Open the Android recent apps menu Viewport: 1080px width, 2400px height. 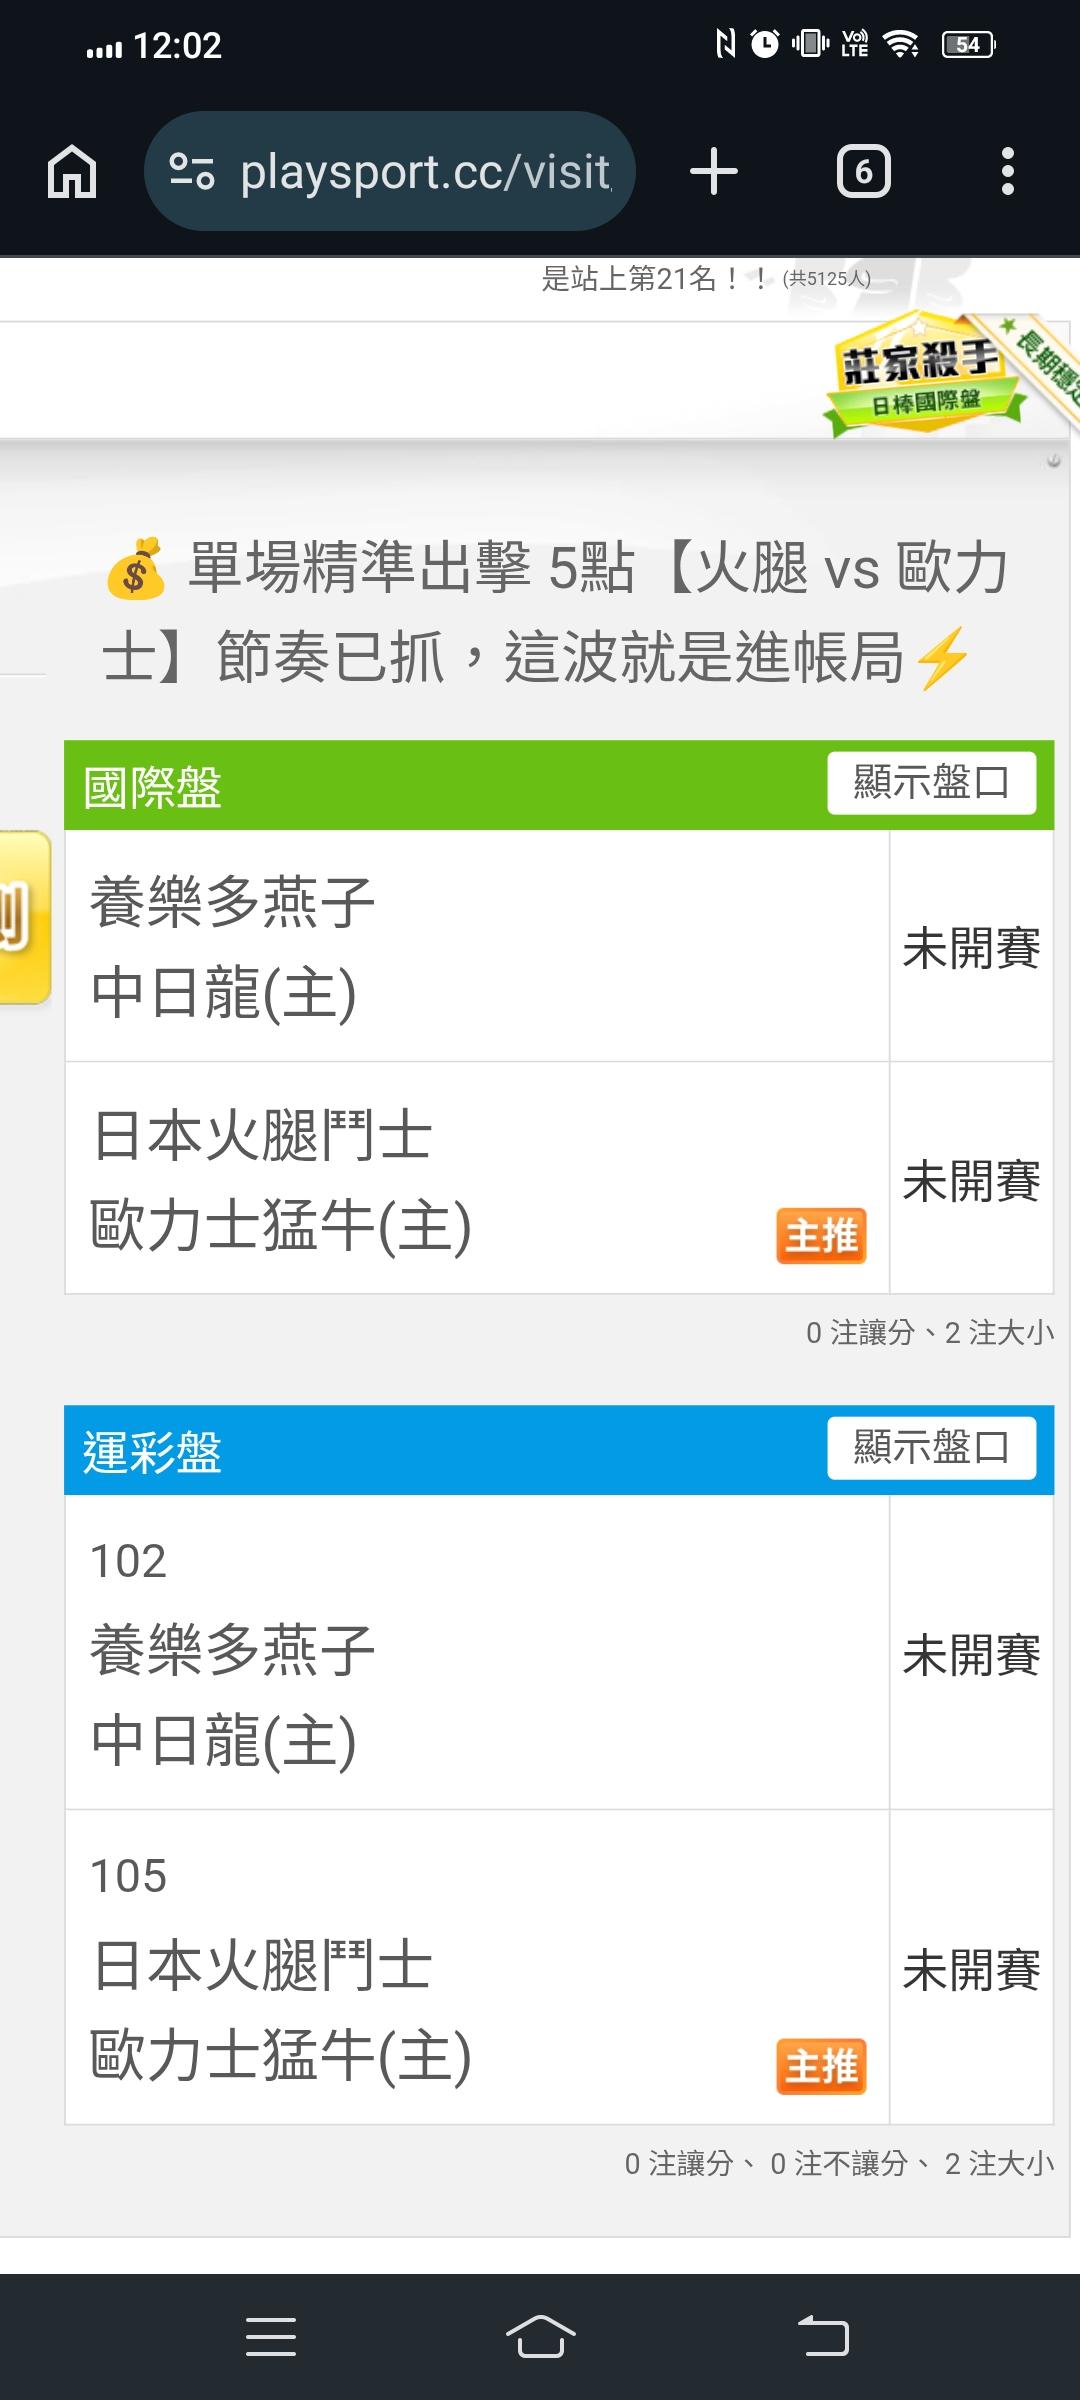271,2338
